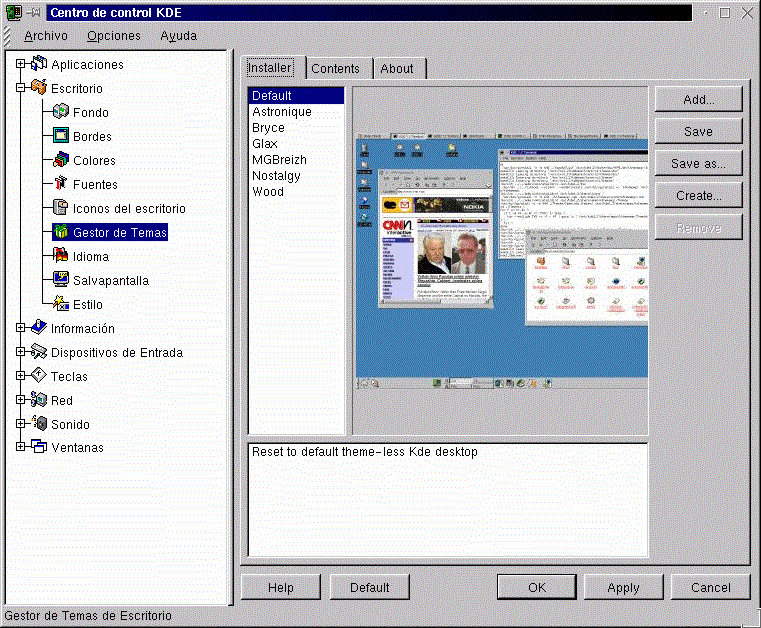The height and width of the screenshot is (628, 761).
Task: Select the Estilo icon
Action: (x=60, y=305)
